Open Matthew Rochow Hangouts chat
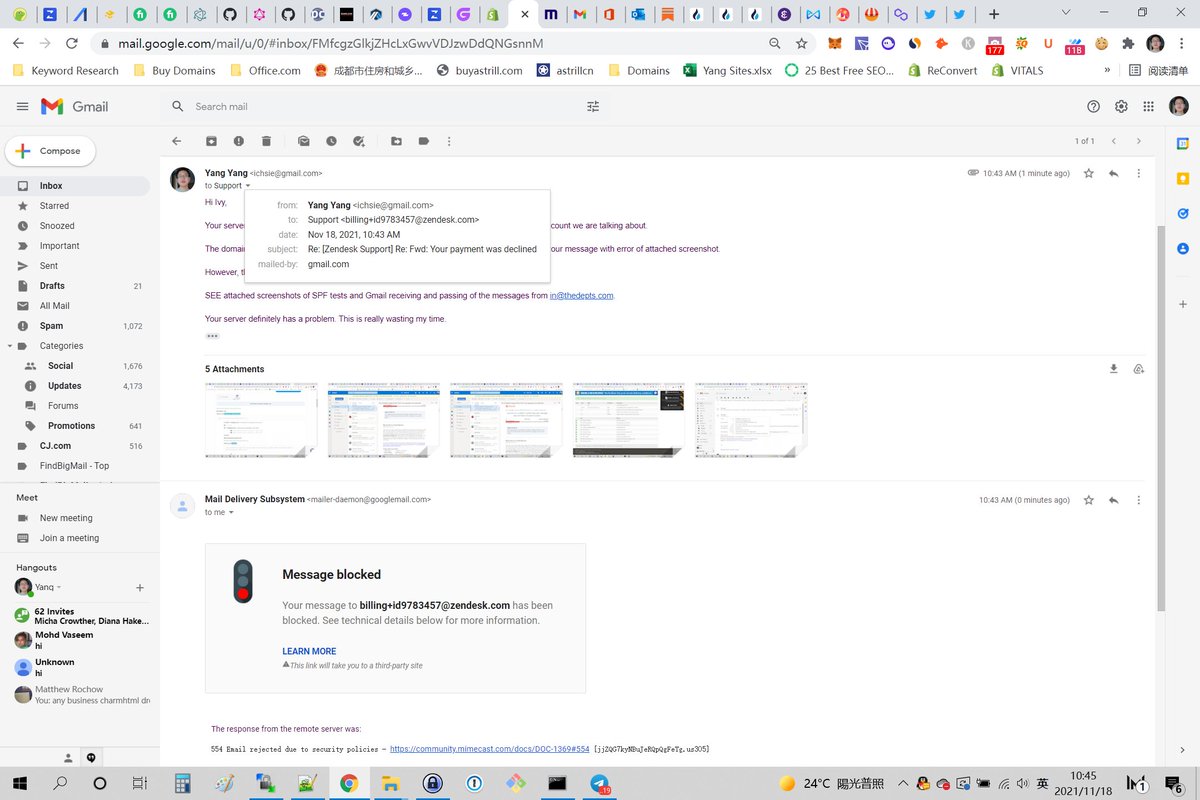This screenshot has width=1200, height=800. 80,695
